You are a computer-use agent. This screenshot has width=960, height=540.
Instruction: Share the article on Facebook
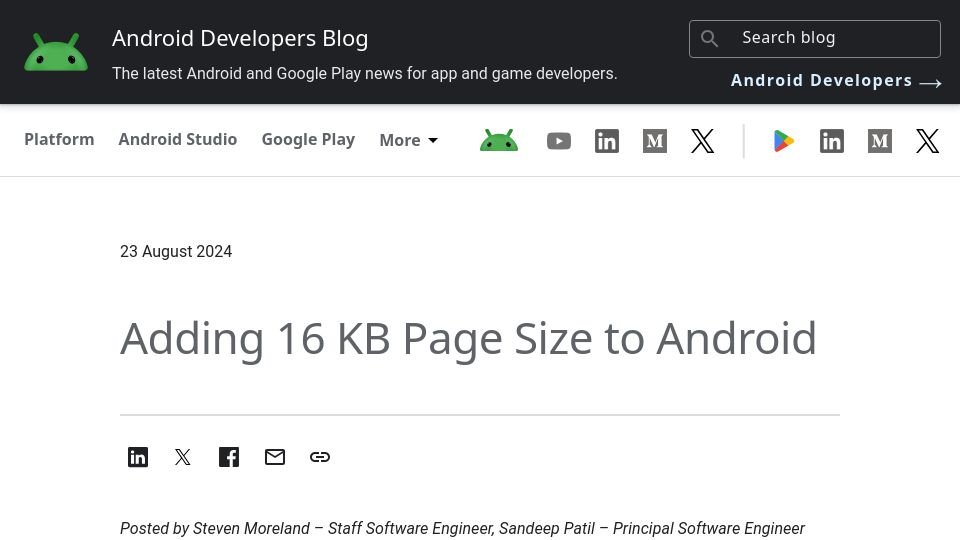point(229,457)
